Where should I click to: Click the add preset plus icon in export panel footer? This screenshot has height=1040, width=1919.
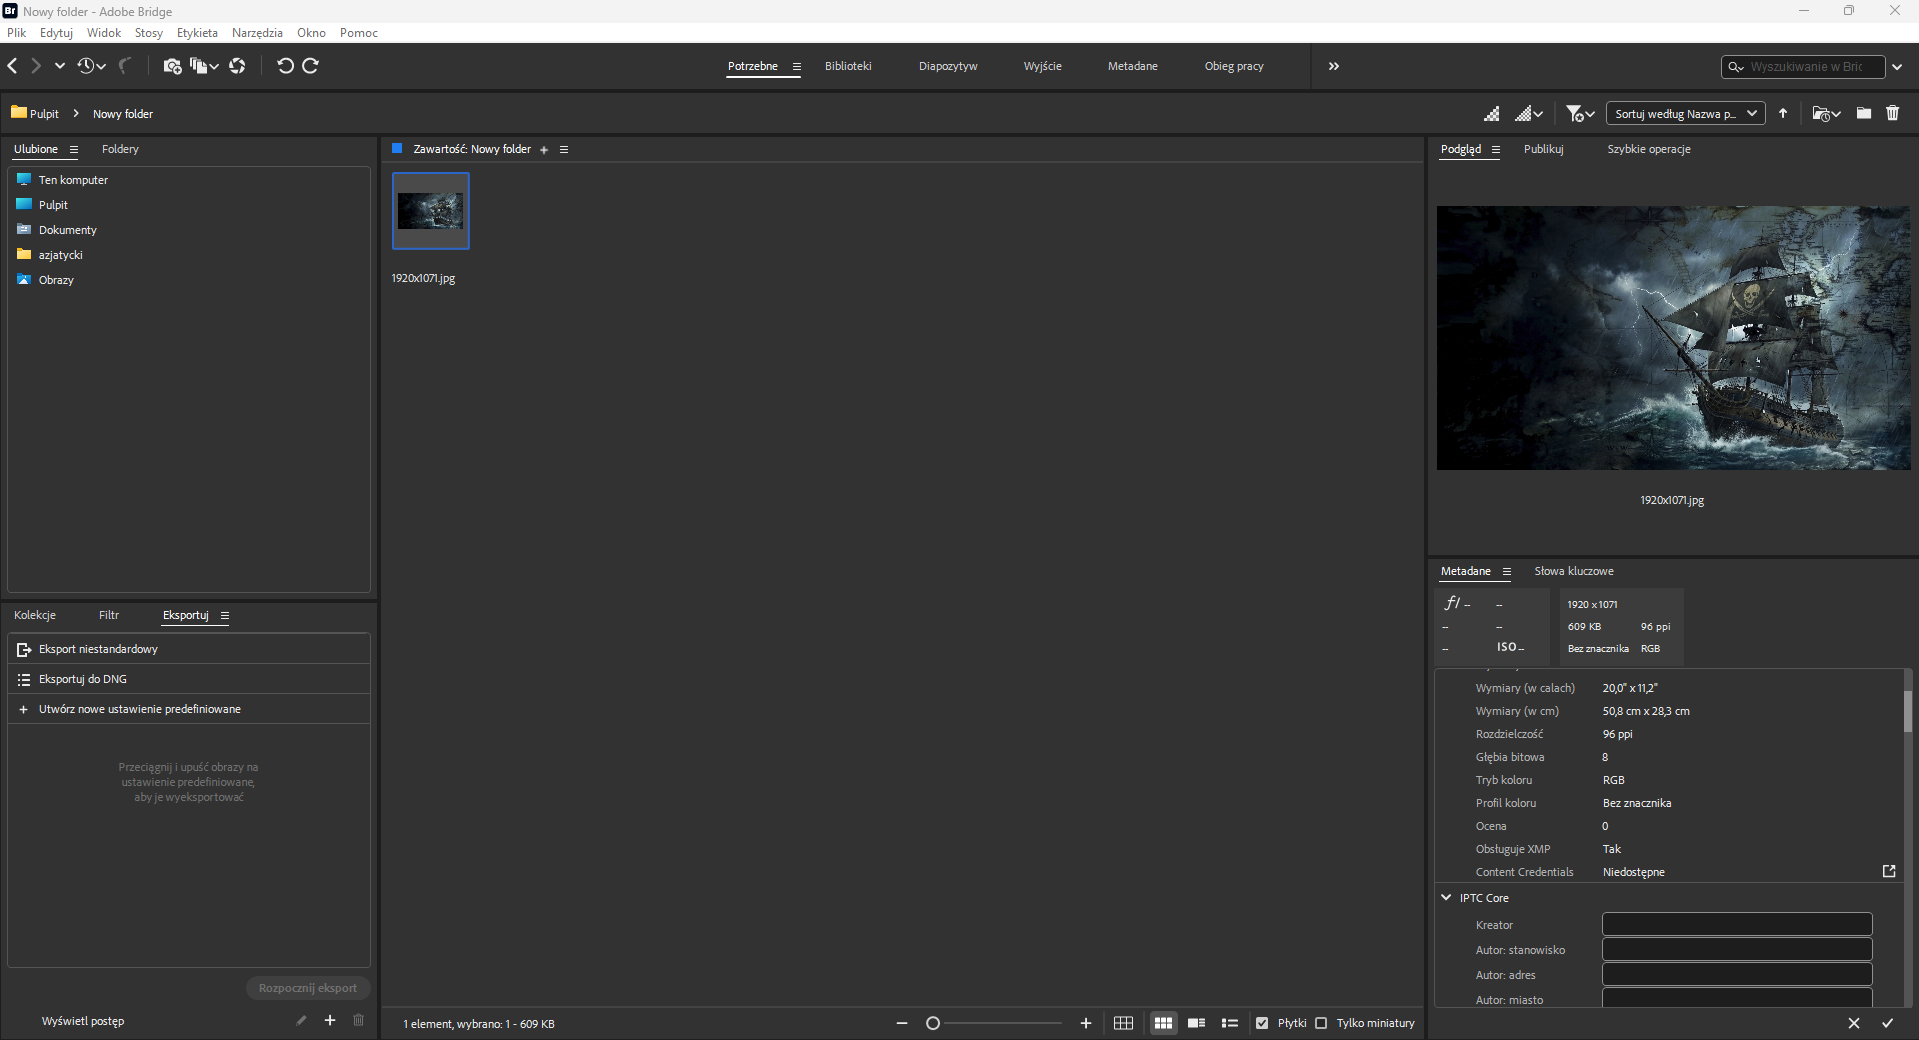click(x=330, y=1020)
